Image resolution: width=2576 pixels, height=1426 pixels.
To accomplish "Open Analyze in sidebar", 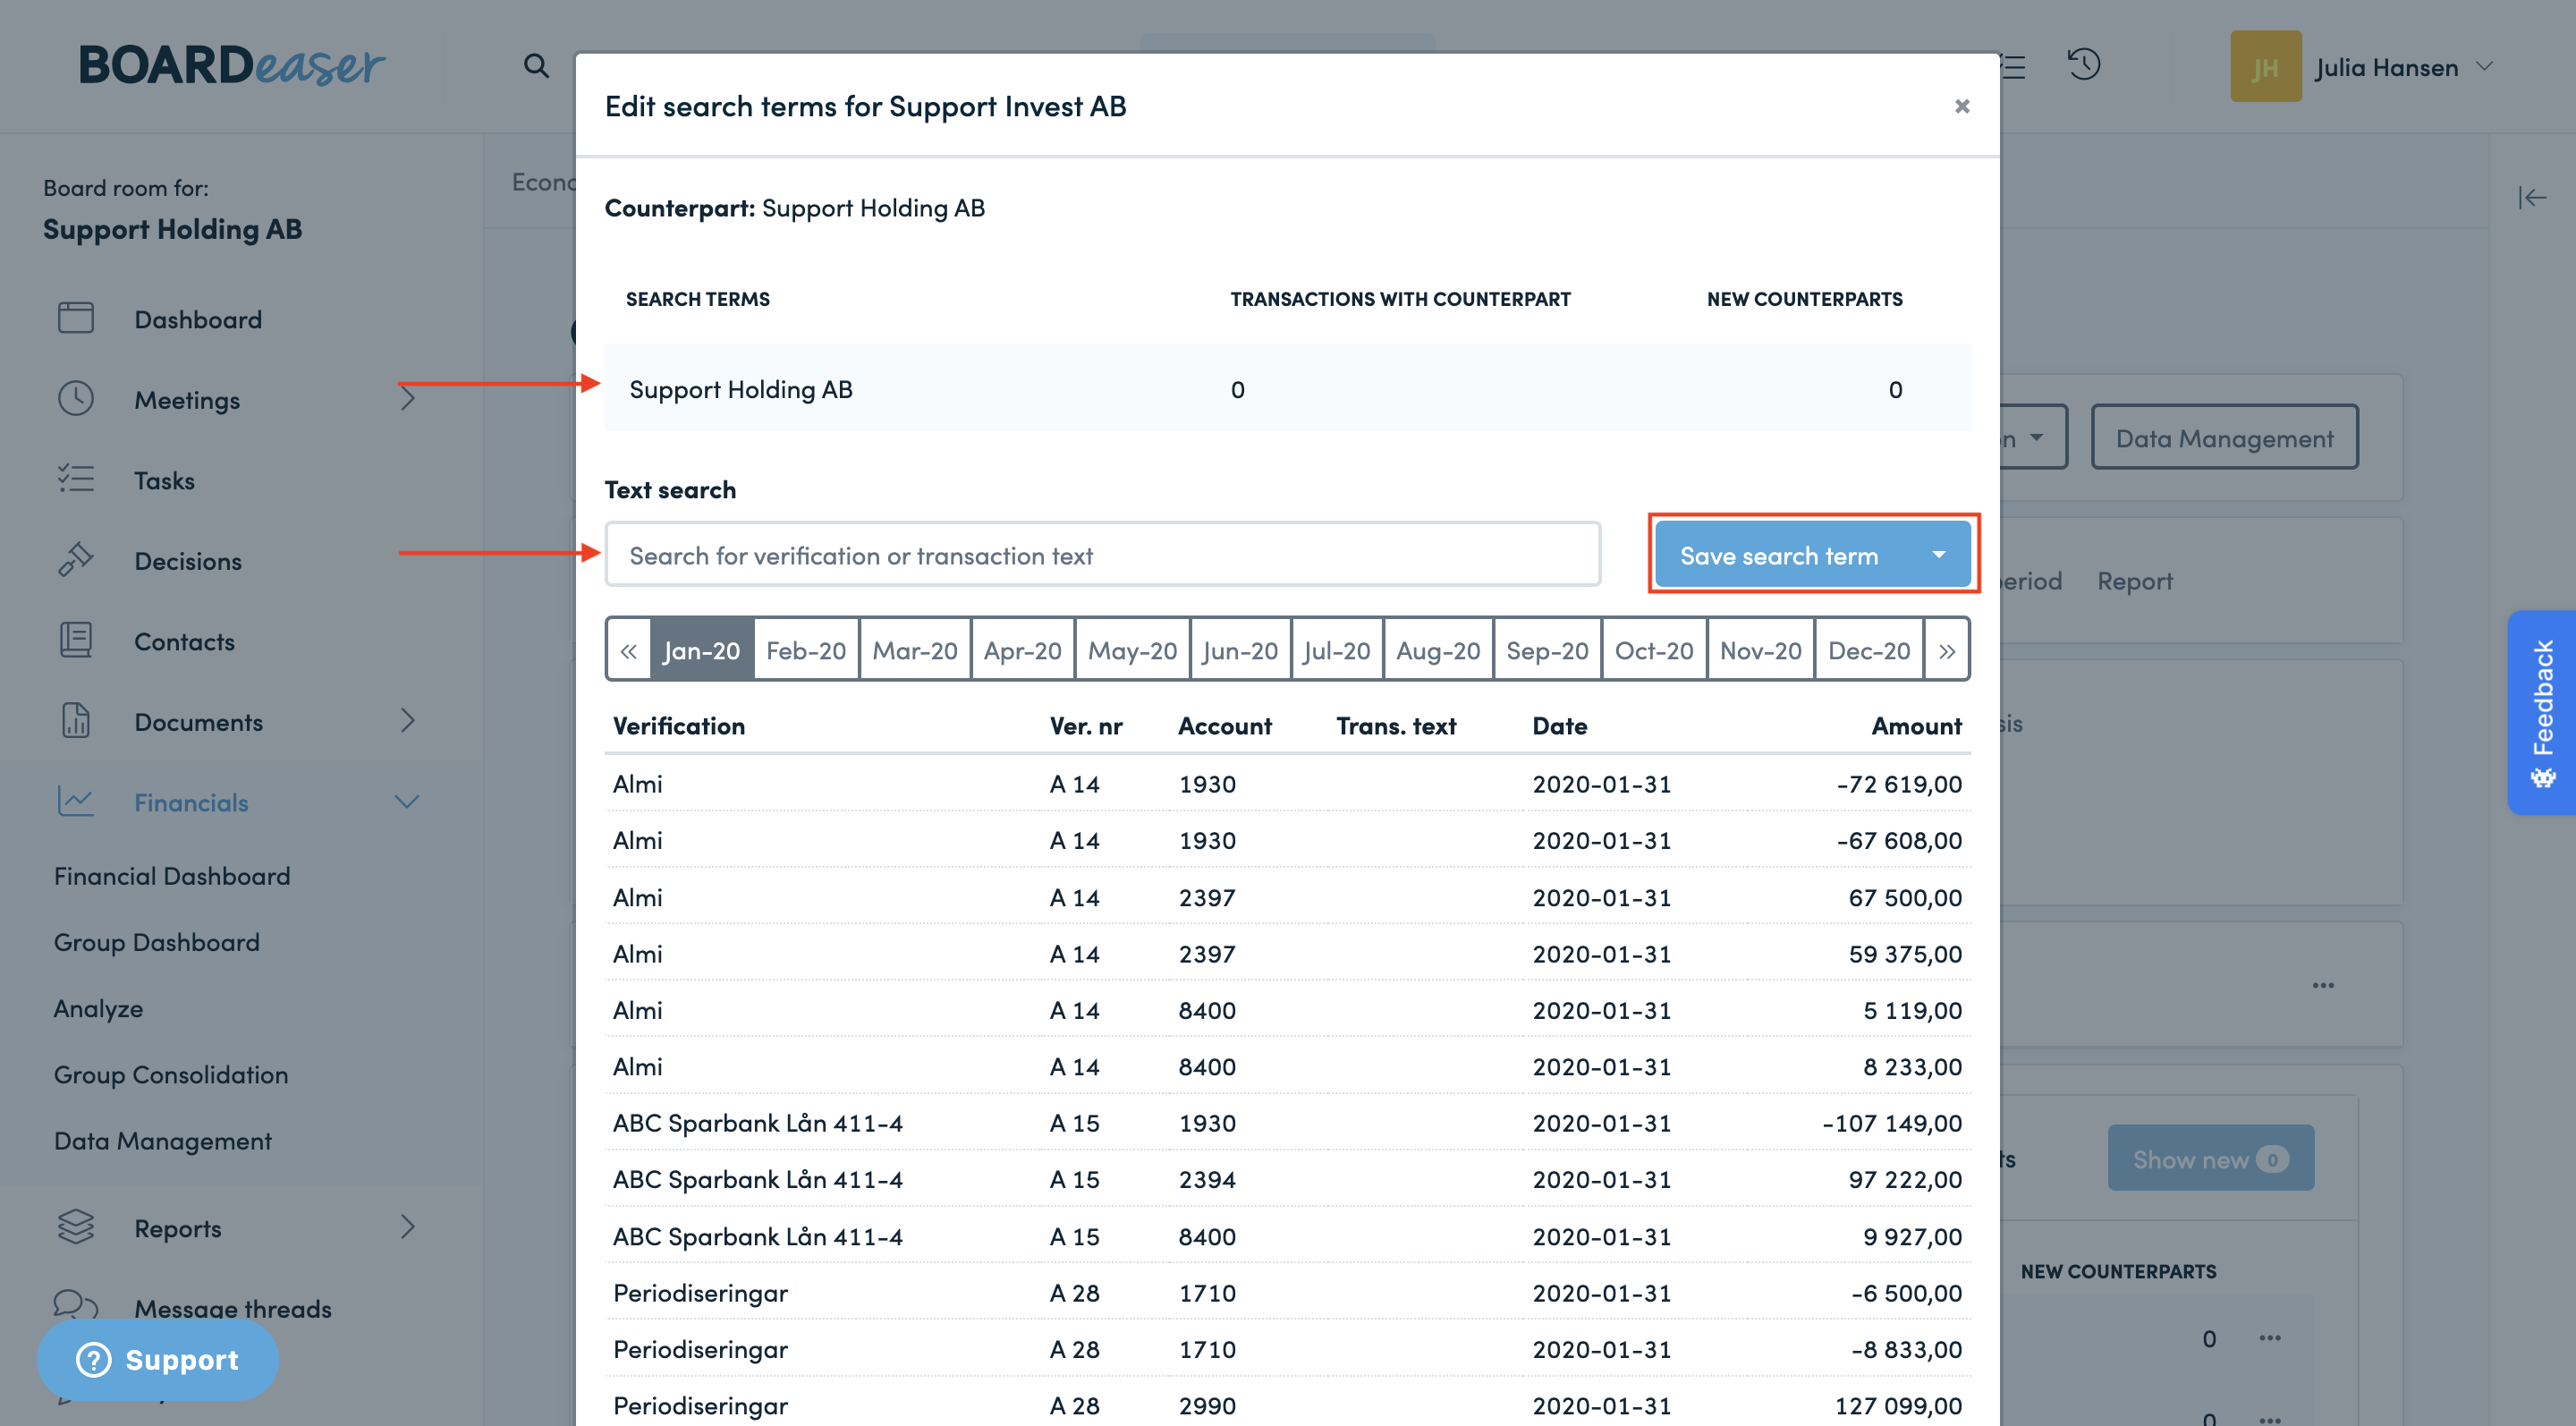I will pos(98,1008).
